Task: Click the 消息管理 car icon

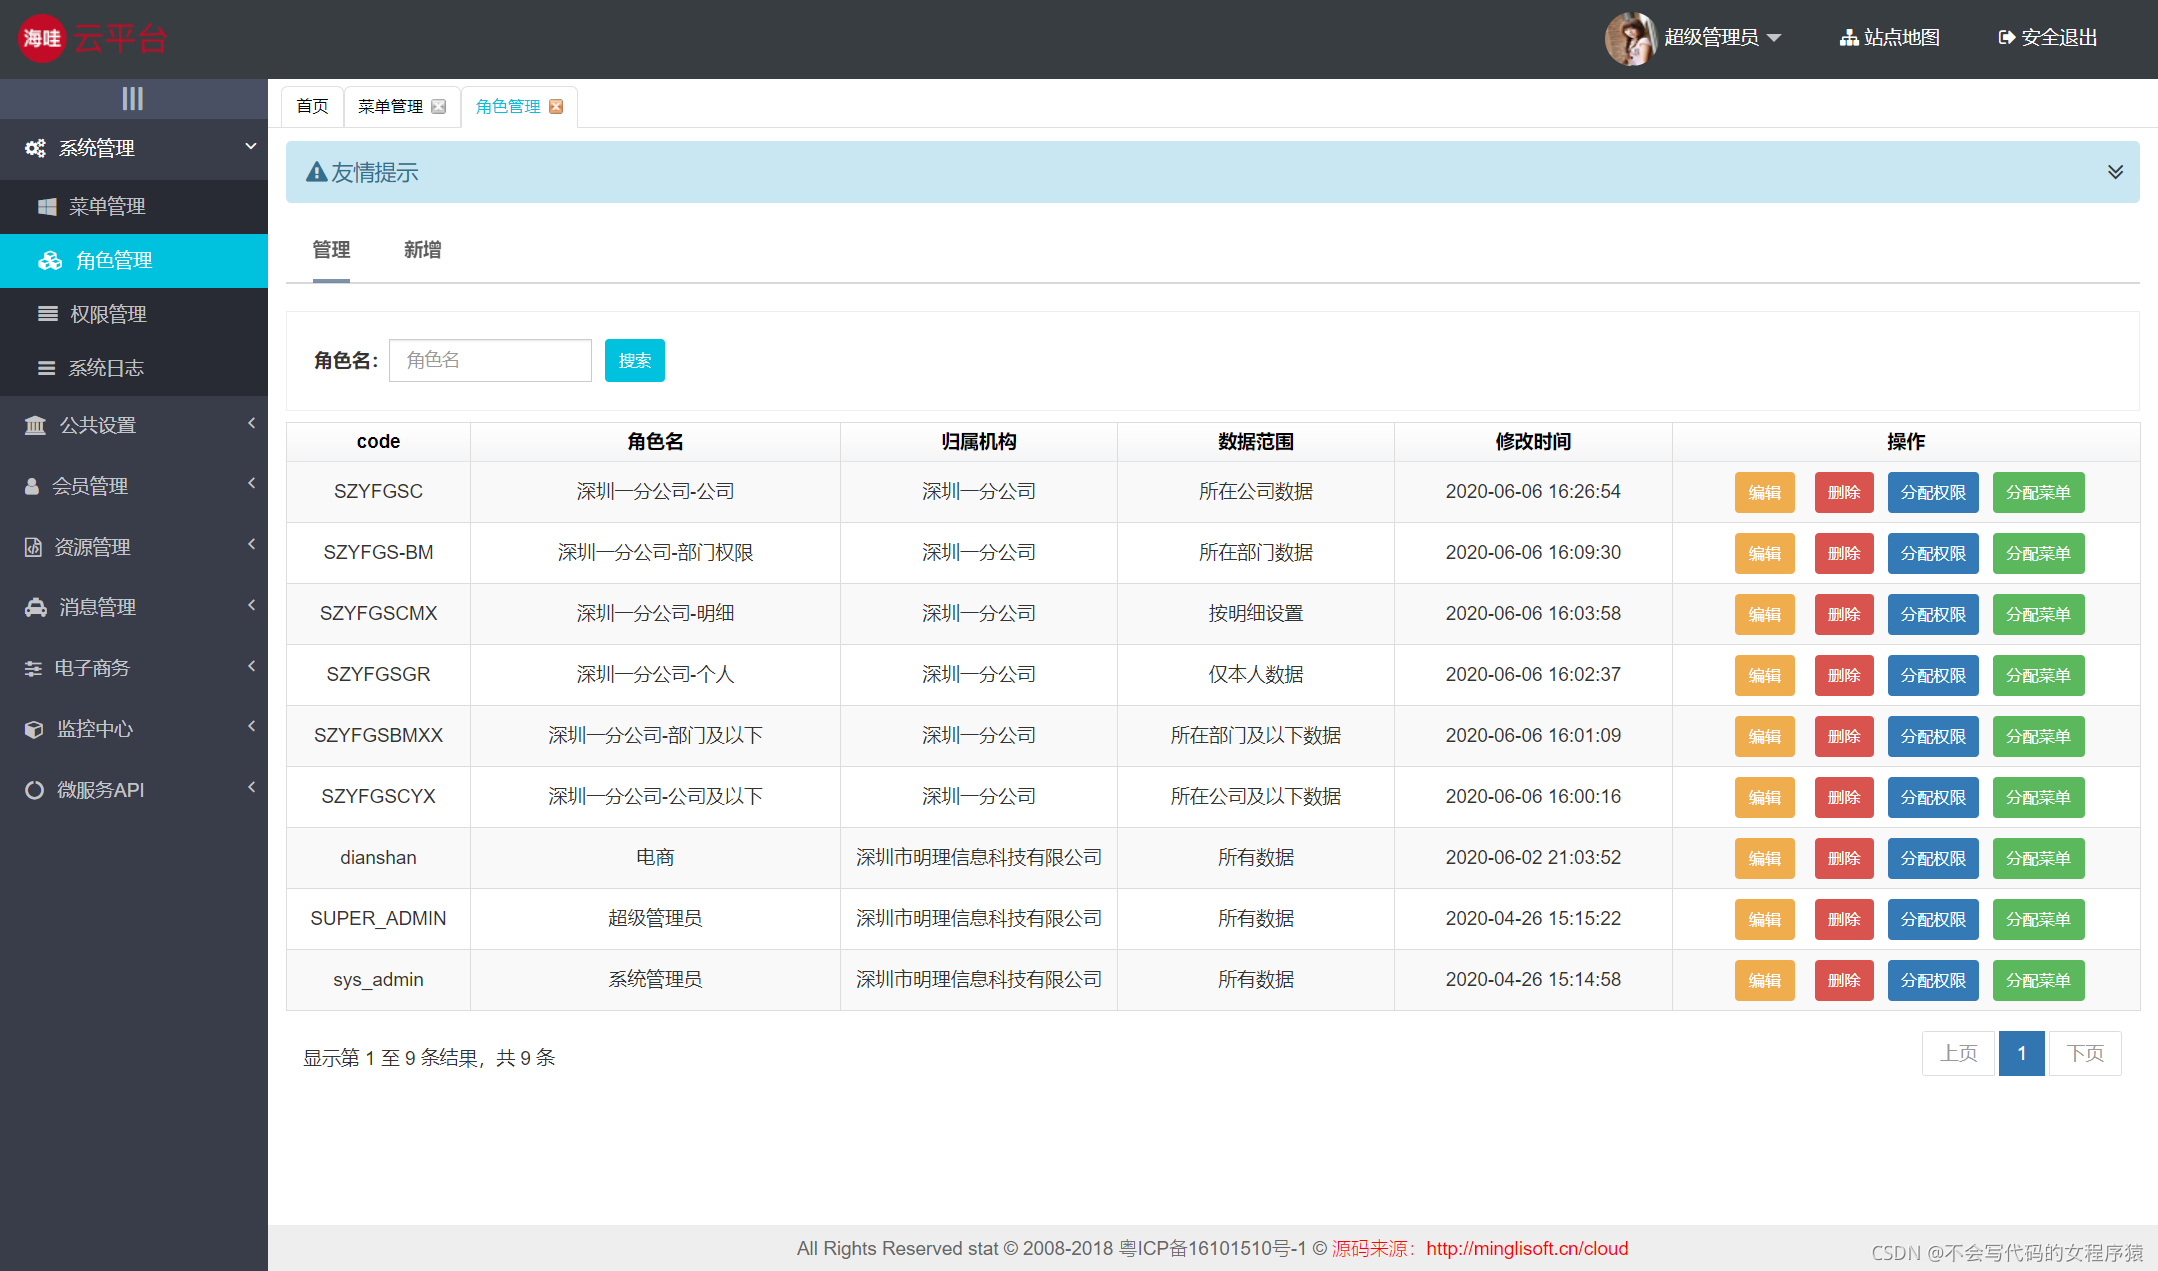Action: [36, 608]
